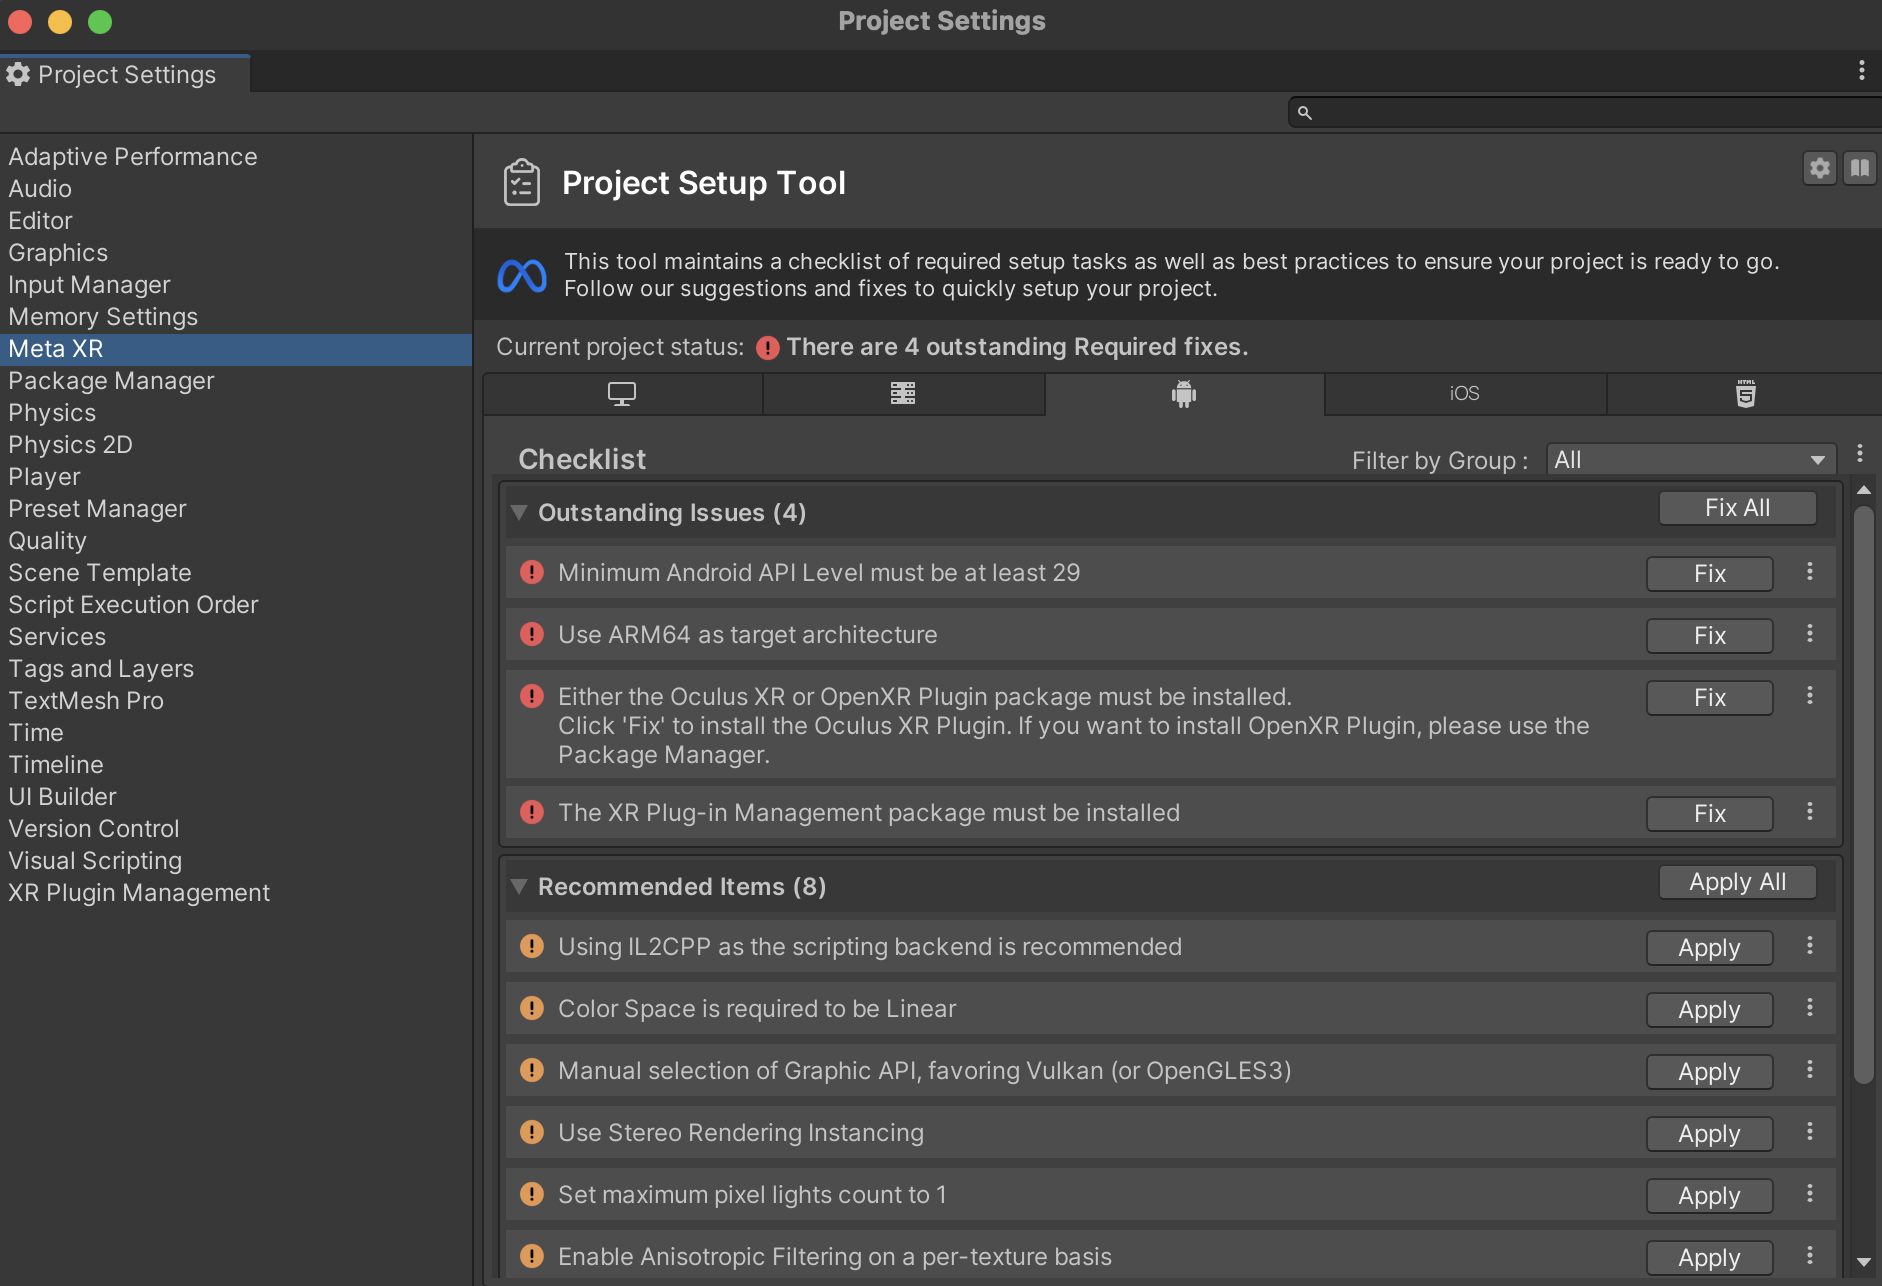Viewport: 1882px width, 1286px height.
Task: Select Meta XR in the settings sidebar
Action: (x=56, y=349)
